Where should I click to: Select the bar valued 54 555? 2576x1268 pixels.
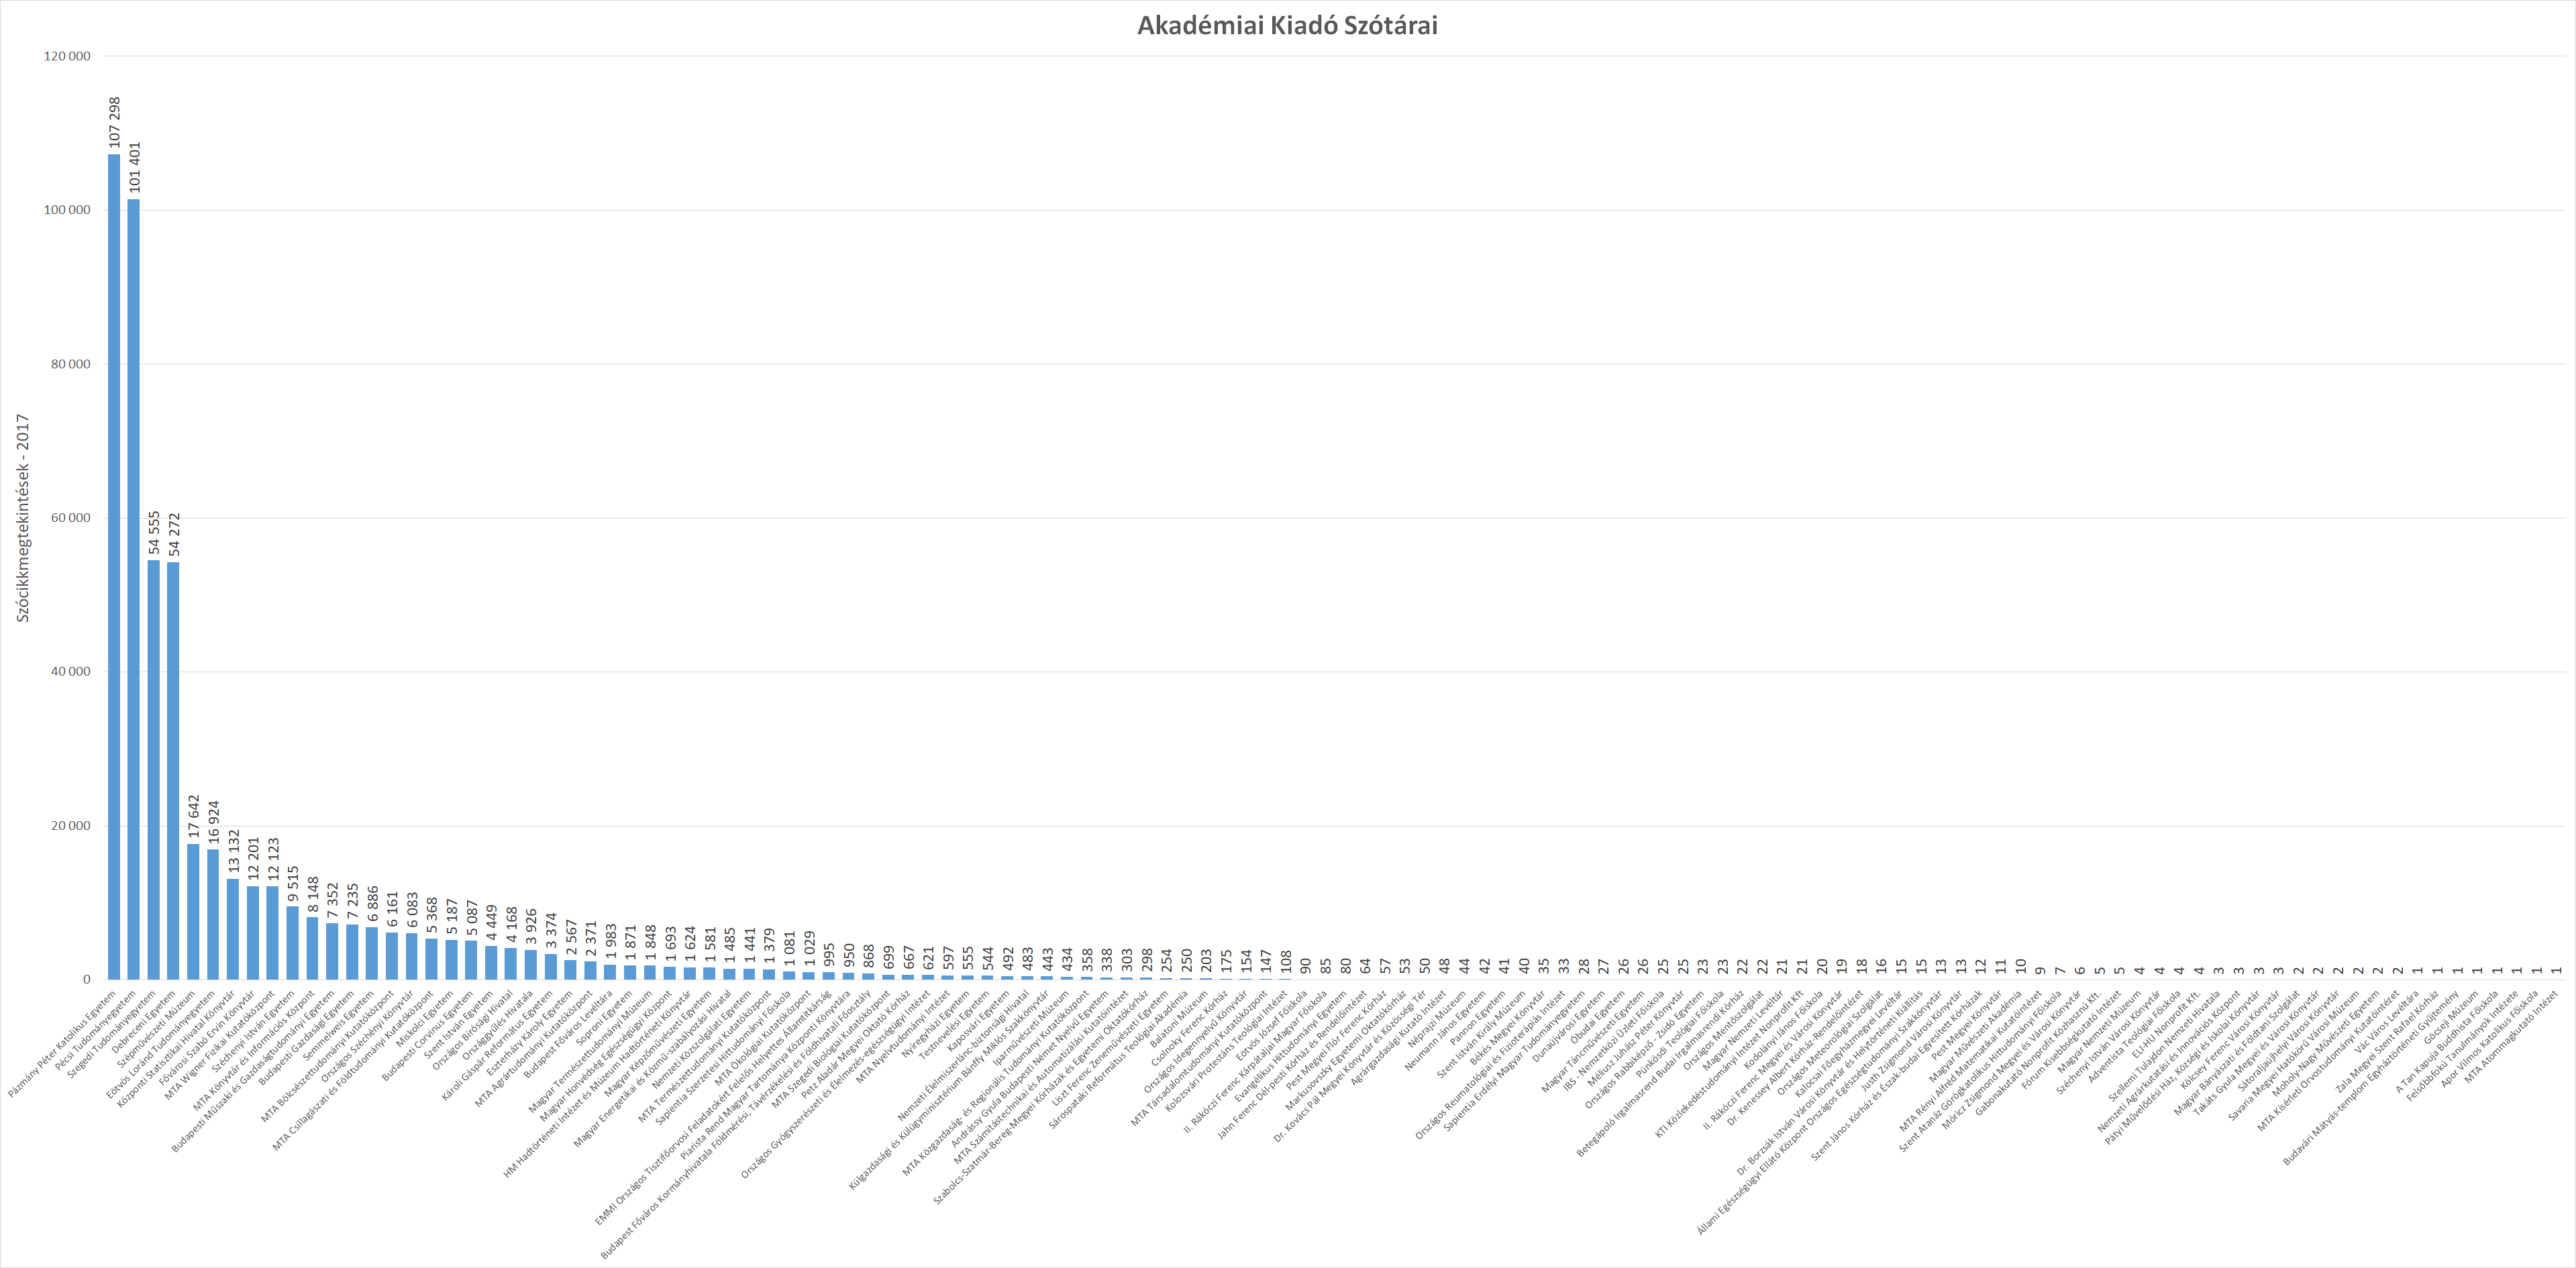(x=154, y=770)
